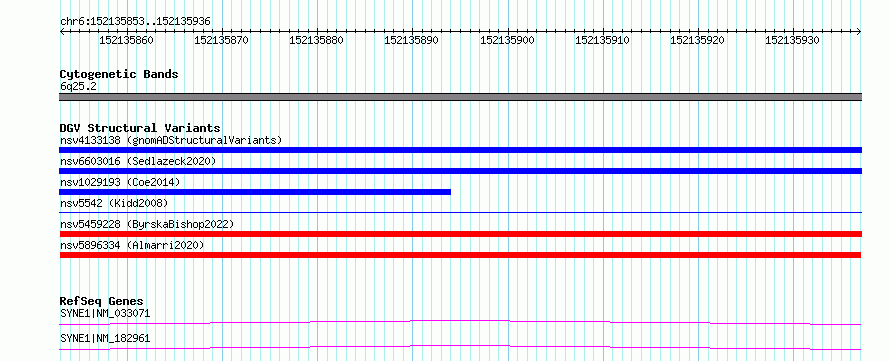
Task: Click the 6q25.2 band label
Action: [x=78, y=86]
